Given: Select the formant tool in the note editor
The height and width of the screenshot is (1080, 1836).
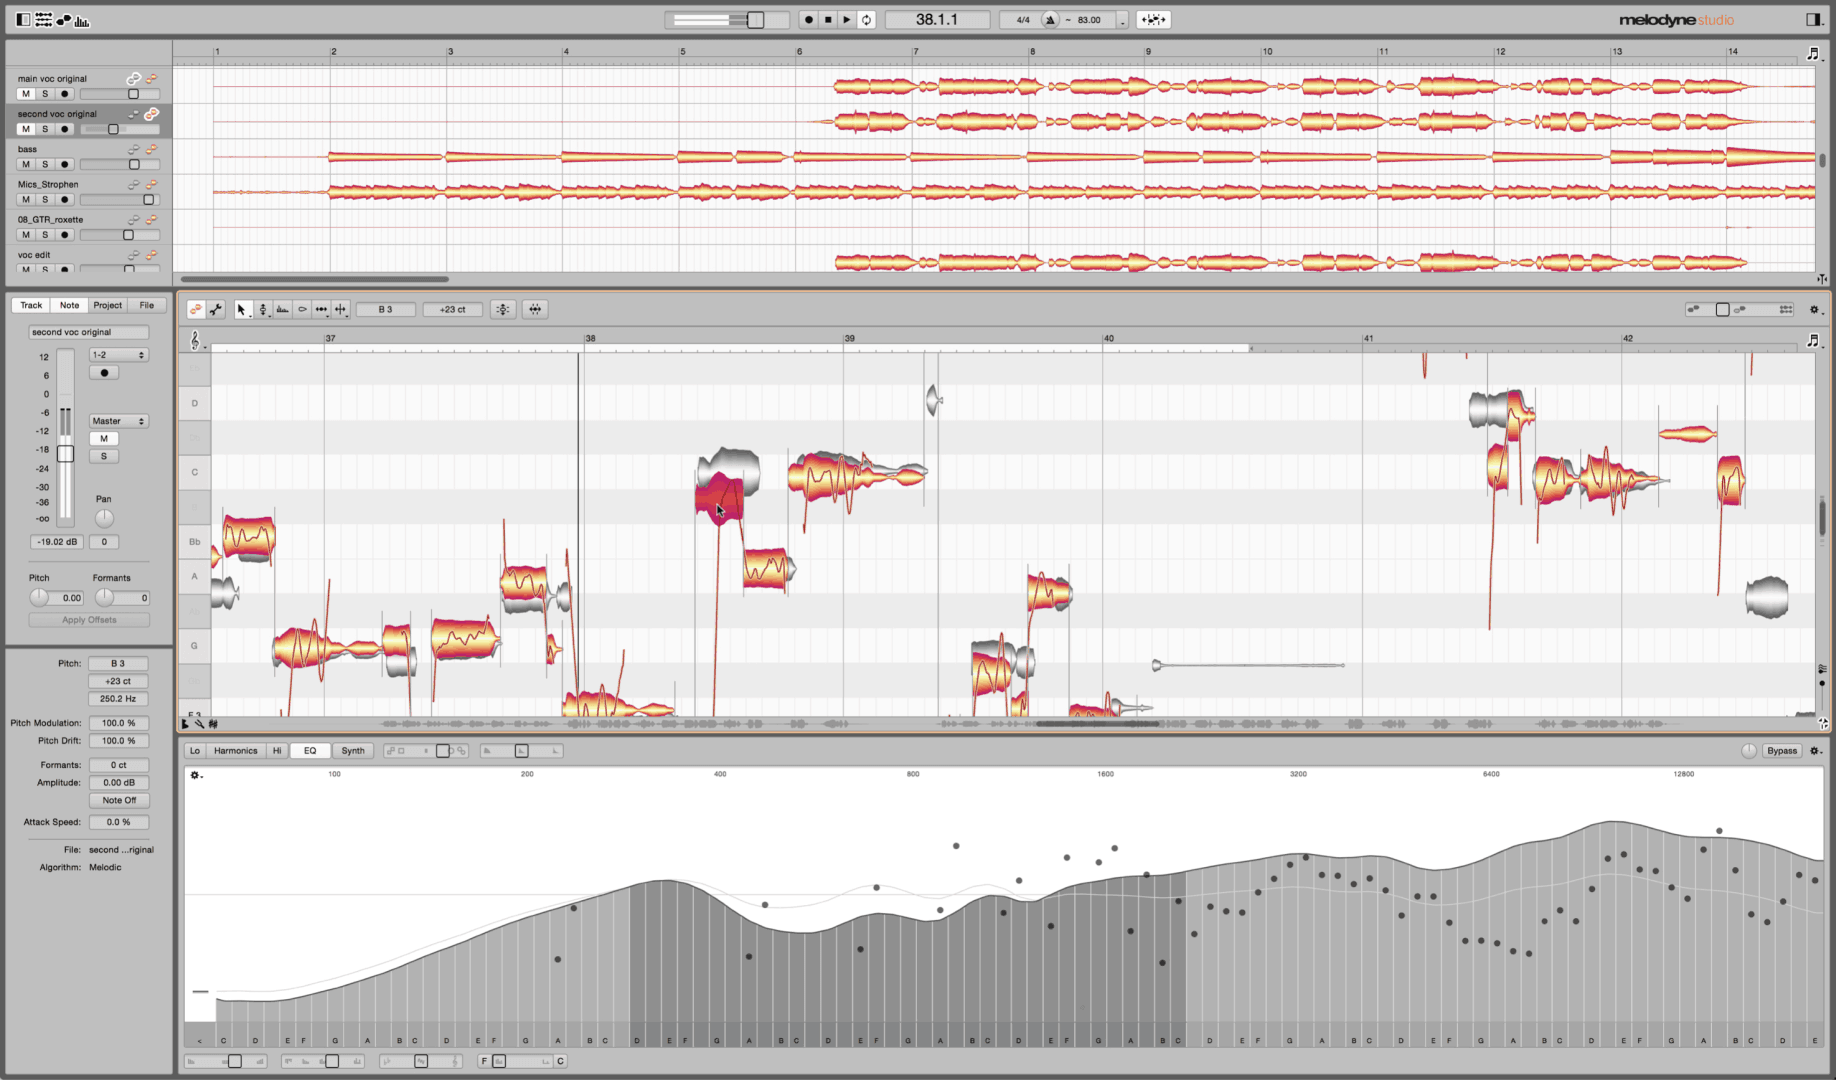Looking at the screenshot, I should [283, 310].
